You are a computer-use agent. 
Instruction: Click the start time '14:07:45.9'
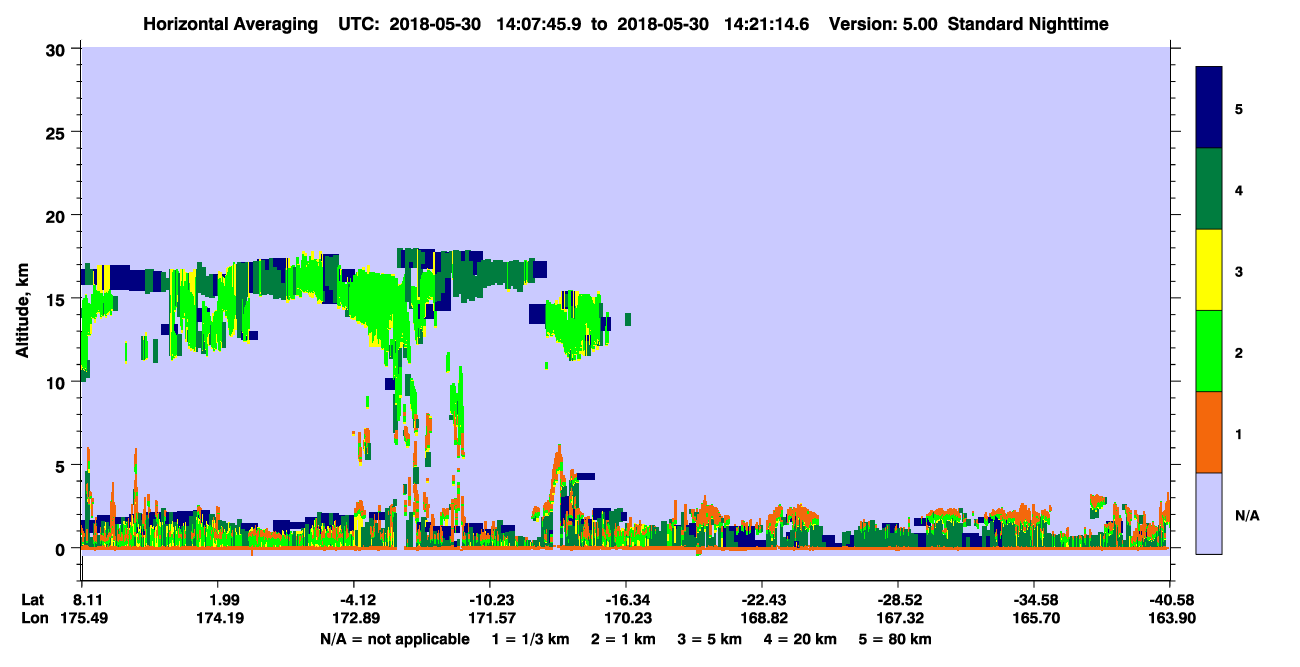point(537,24)
